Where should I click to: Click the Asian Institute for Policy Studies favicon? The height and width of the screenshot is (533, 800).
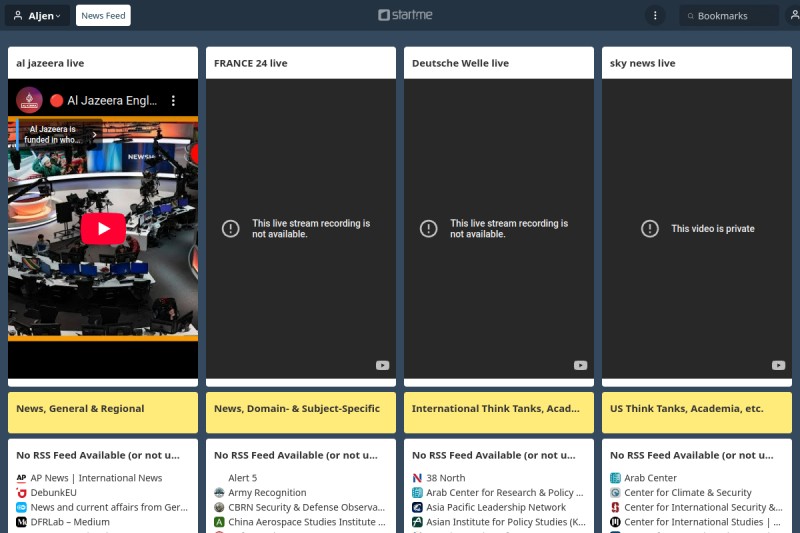(417, 522)
